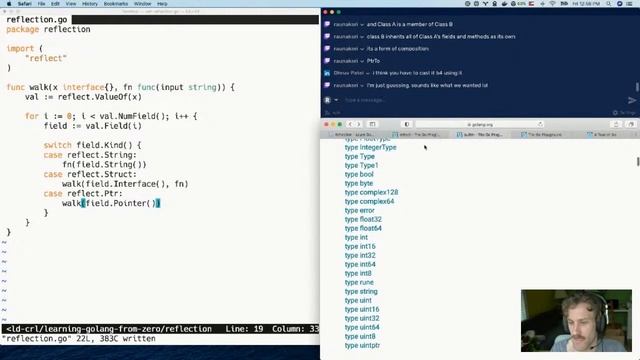
Task: Click the chat window scrollbar thumb
Action: coord(637,87)
